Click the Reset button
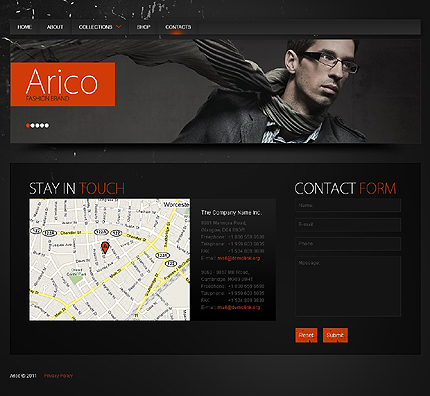This screenshot has height=396, width=430. point(306,335)
